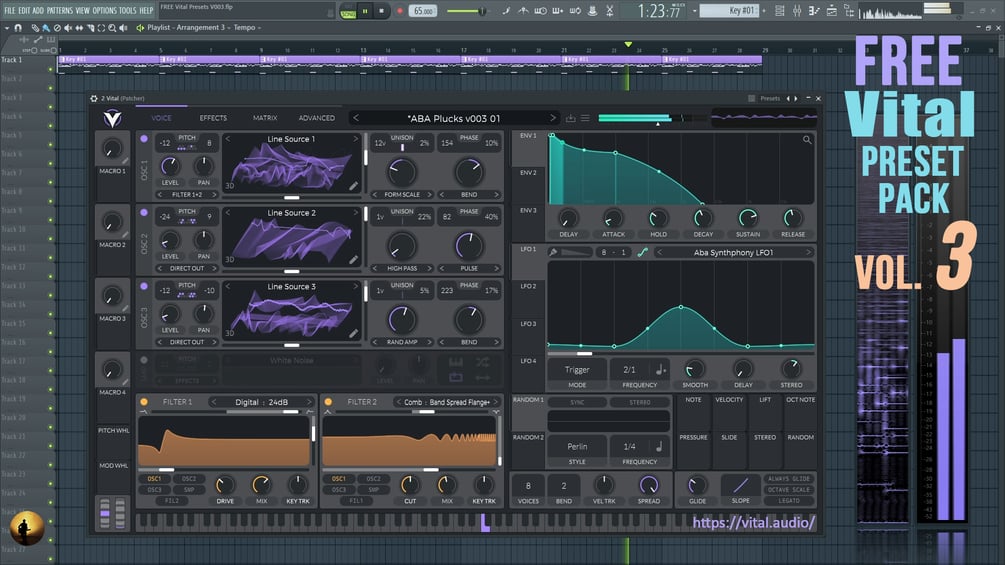Click the Vital logo icon
Viewport: 1005px width, 565px height.
point(112,118)
